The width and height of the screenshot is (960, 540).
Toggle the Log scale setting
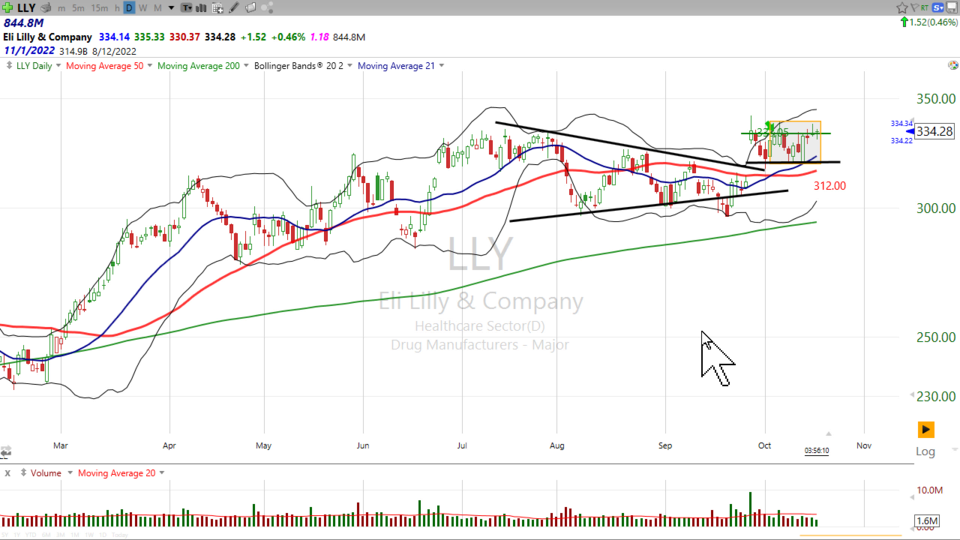(x=927, y=452)
